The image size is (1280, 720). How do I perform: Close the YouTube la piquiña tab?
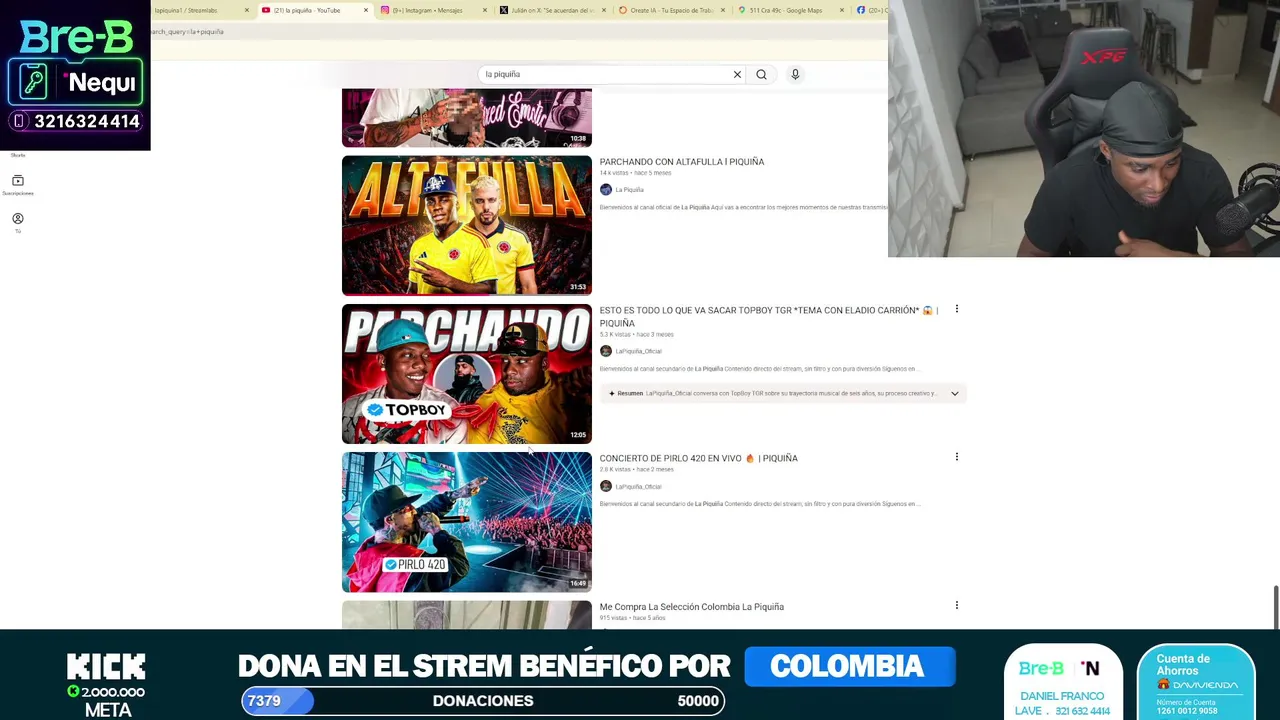[x=366, y=10]
